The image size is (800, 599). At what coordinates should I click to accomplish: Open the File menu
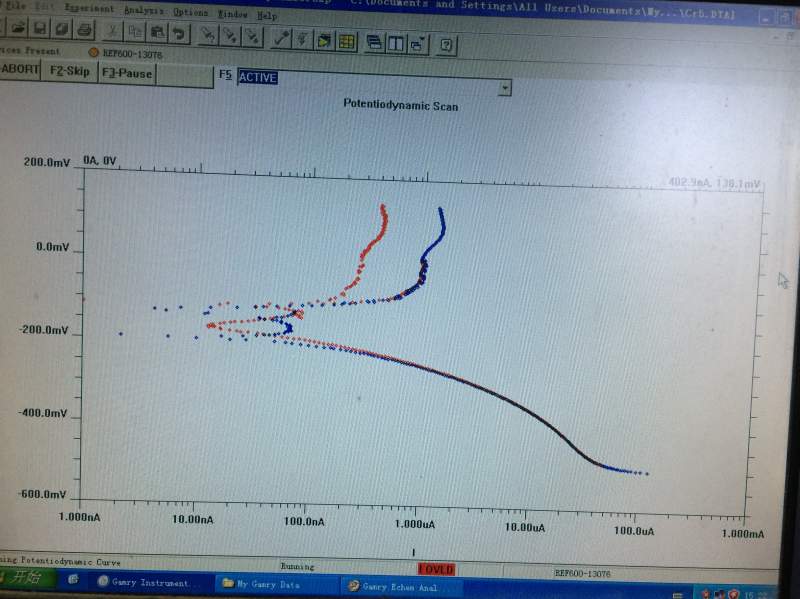click(16, 5)
